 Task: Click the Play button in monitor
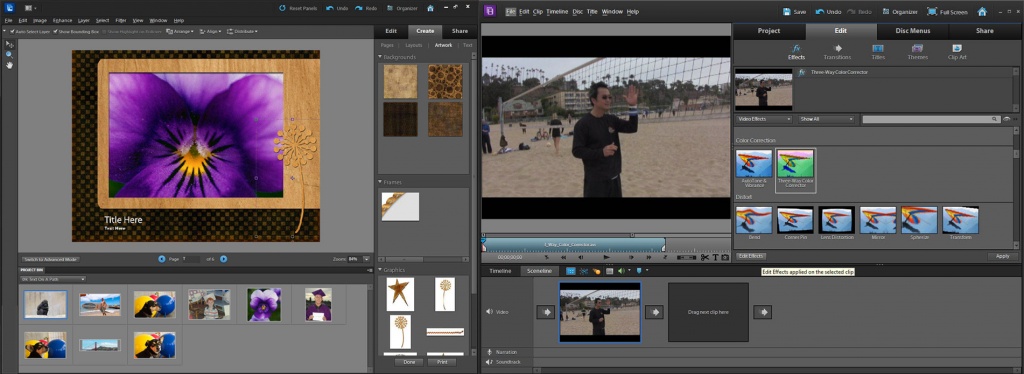[607, 257]
